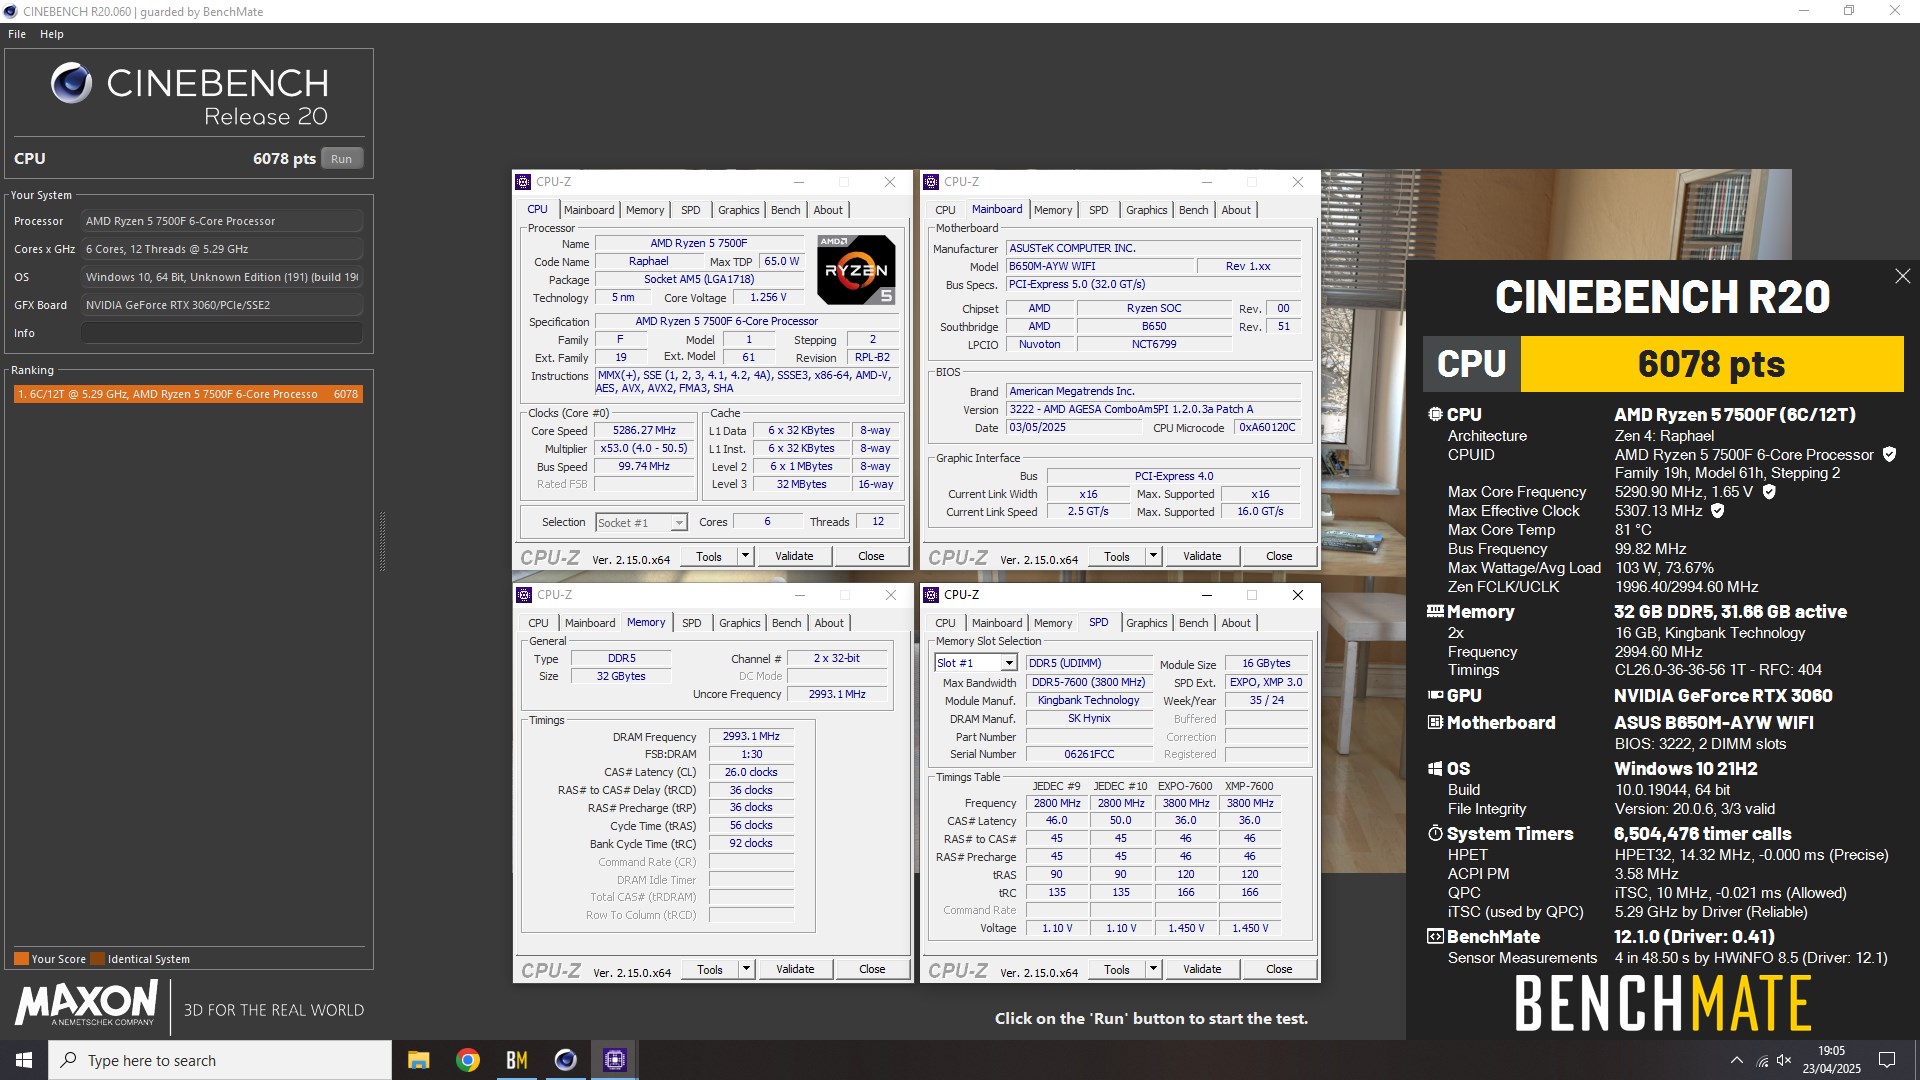Click the search magnifier in the taskbar
The height and width of the screenshot is (1080, 1920).
click(69, 1060)
